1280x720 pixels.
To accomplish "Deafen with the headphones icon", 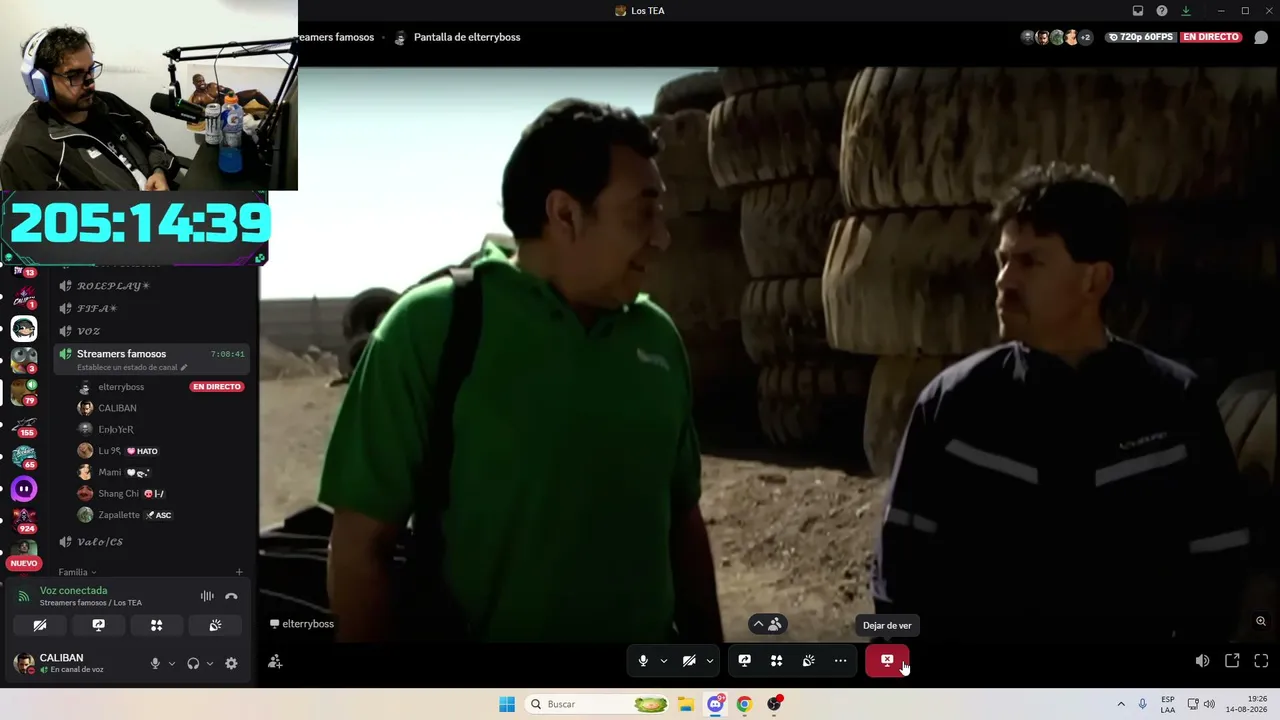I will (193, 663).
